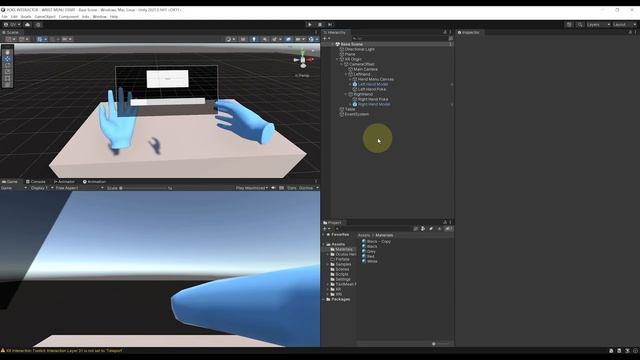Image resolution: width=640 pixels, height=360 pixels.
Task: Switch to the Scene tab
Action: [11, 32]
